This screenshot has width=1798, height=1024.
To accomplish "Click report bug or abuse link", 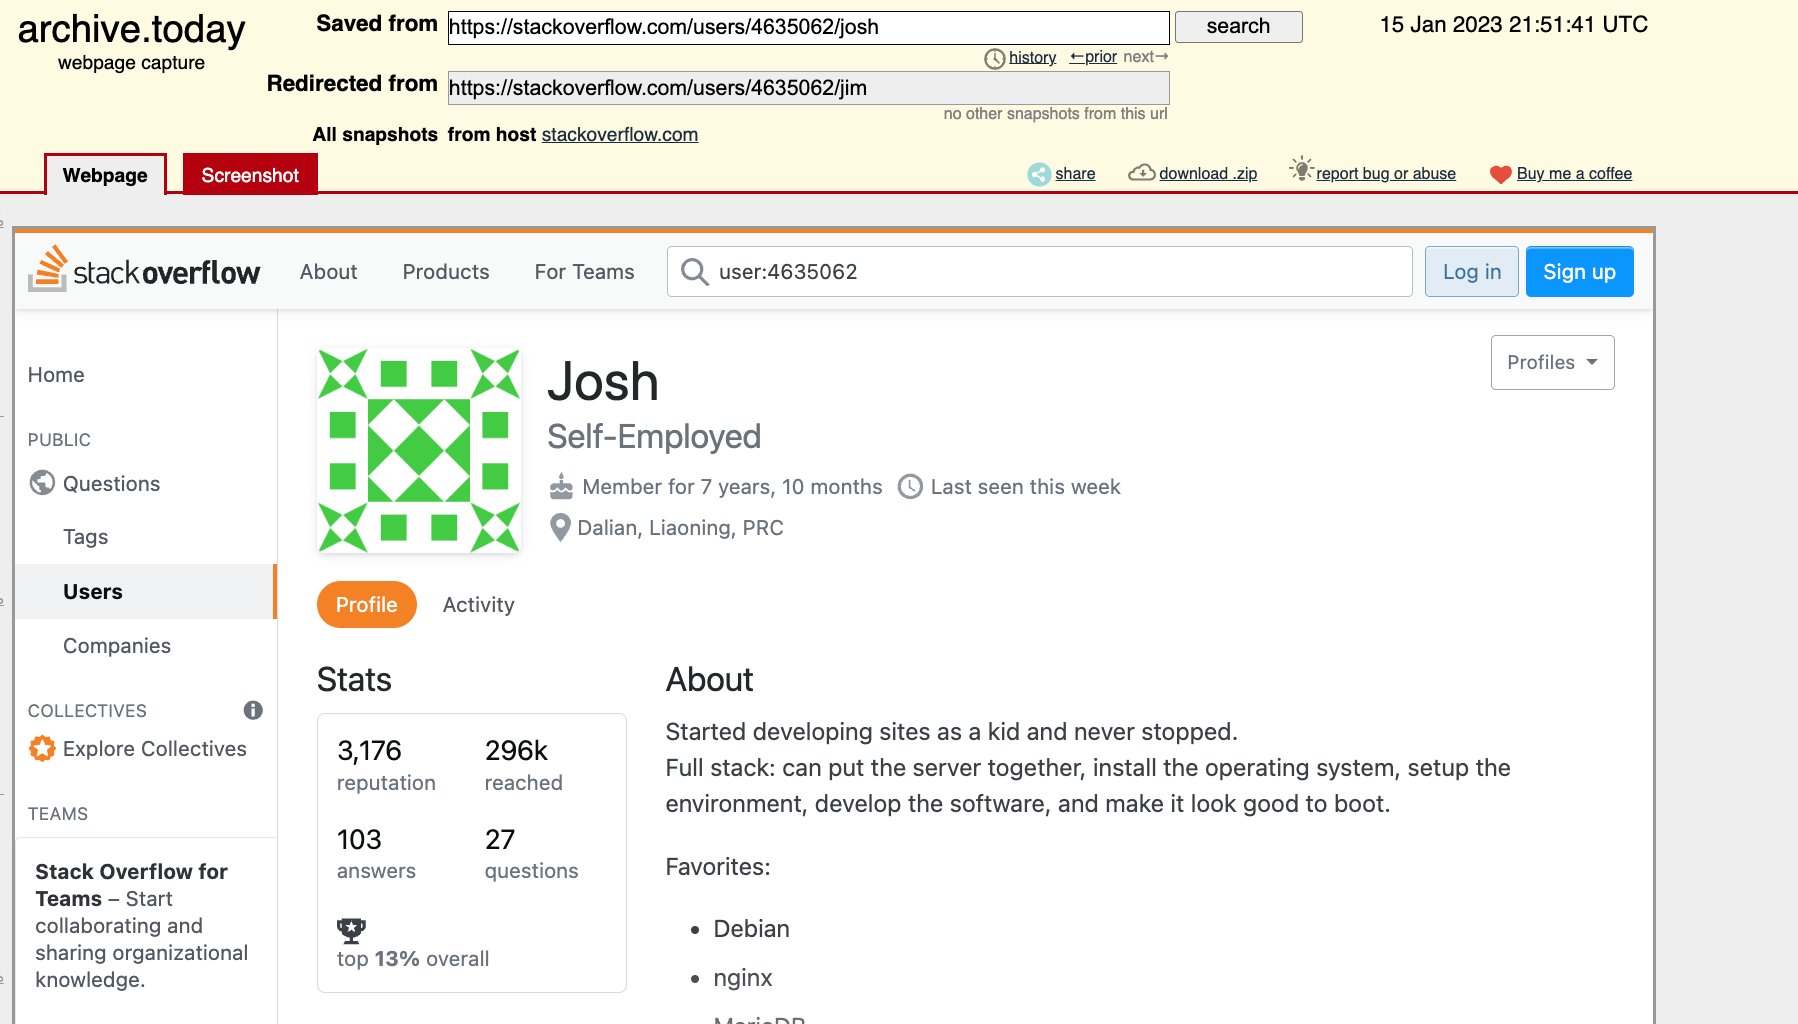I will [x=1386, y=174].
